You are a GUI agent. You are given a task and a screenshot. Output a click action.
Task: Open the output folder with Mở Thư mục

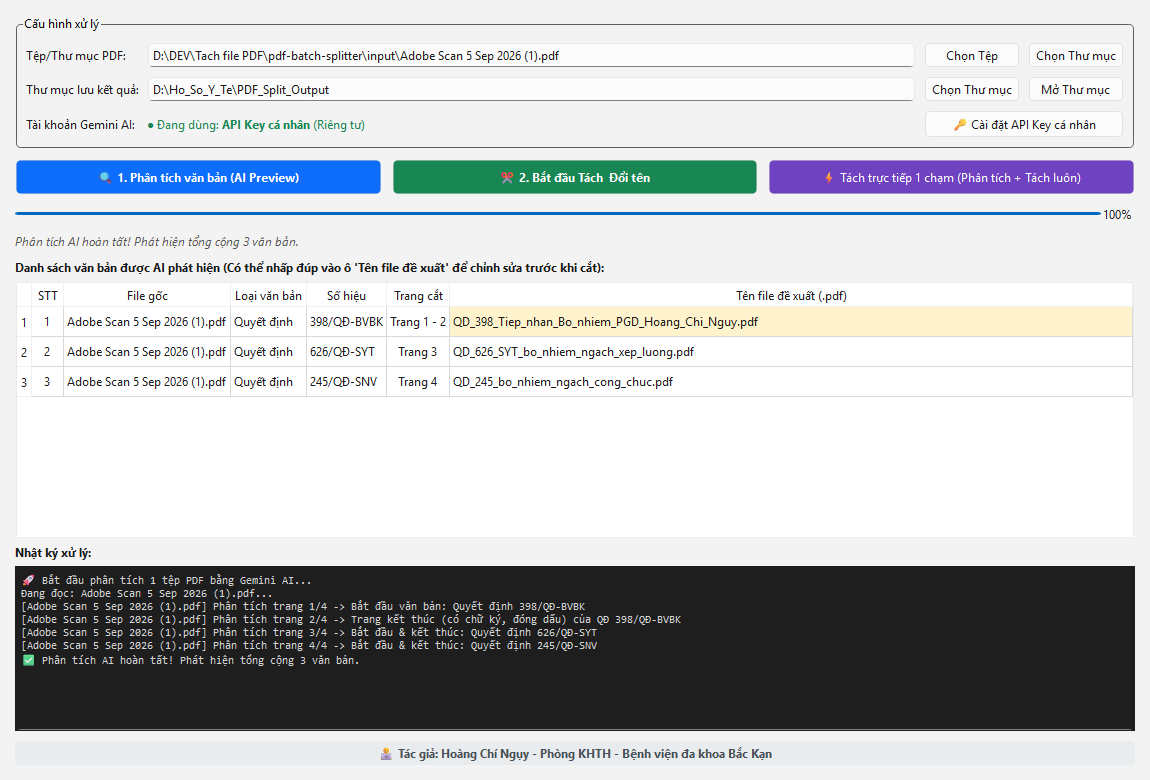[1076, 89]
